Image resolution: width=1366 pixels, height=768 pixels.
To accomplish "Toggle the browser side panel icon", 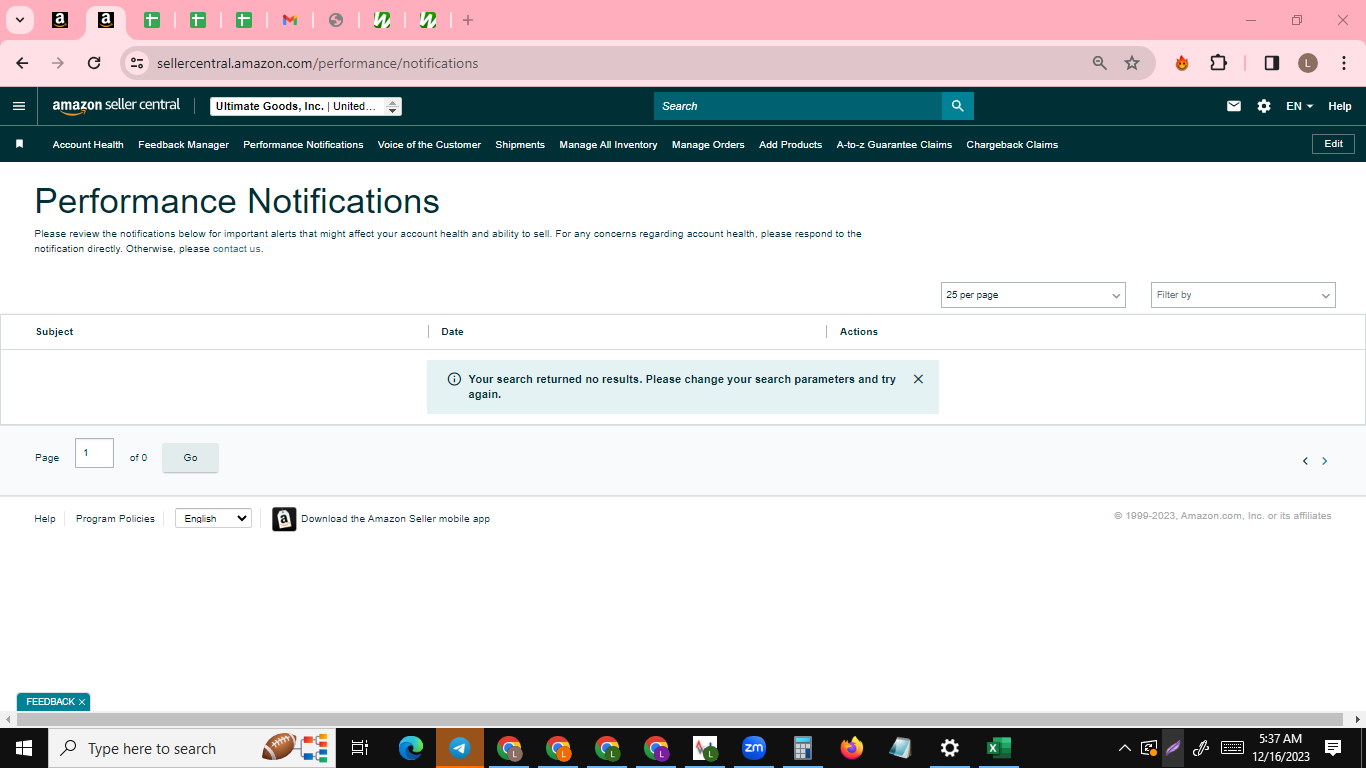I will (x=1272, y=63).
